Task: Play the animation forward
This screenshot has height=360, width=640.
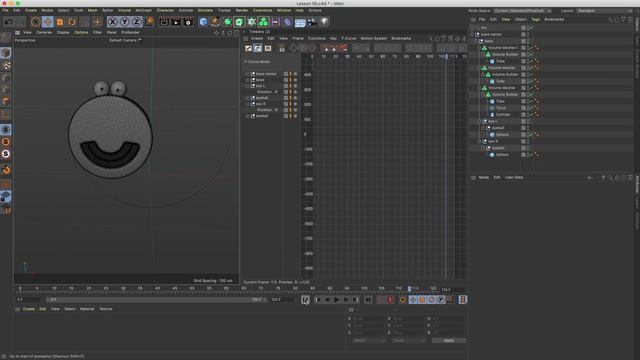Action: 336,300
